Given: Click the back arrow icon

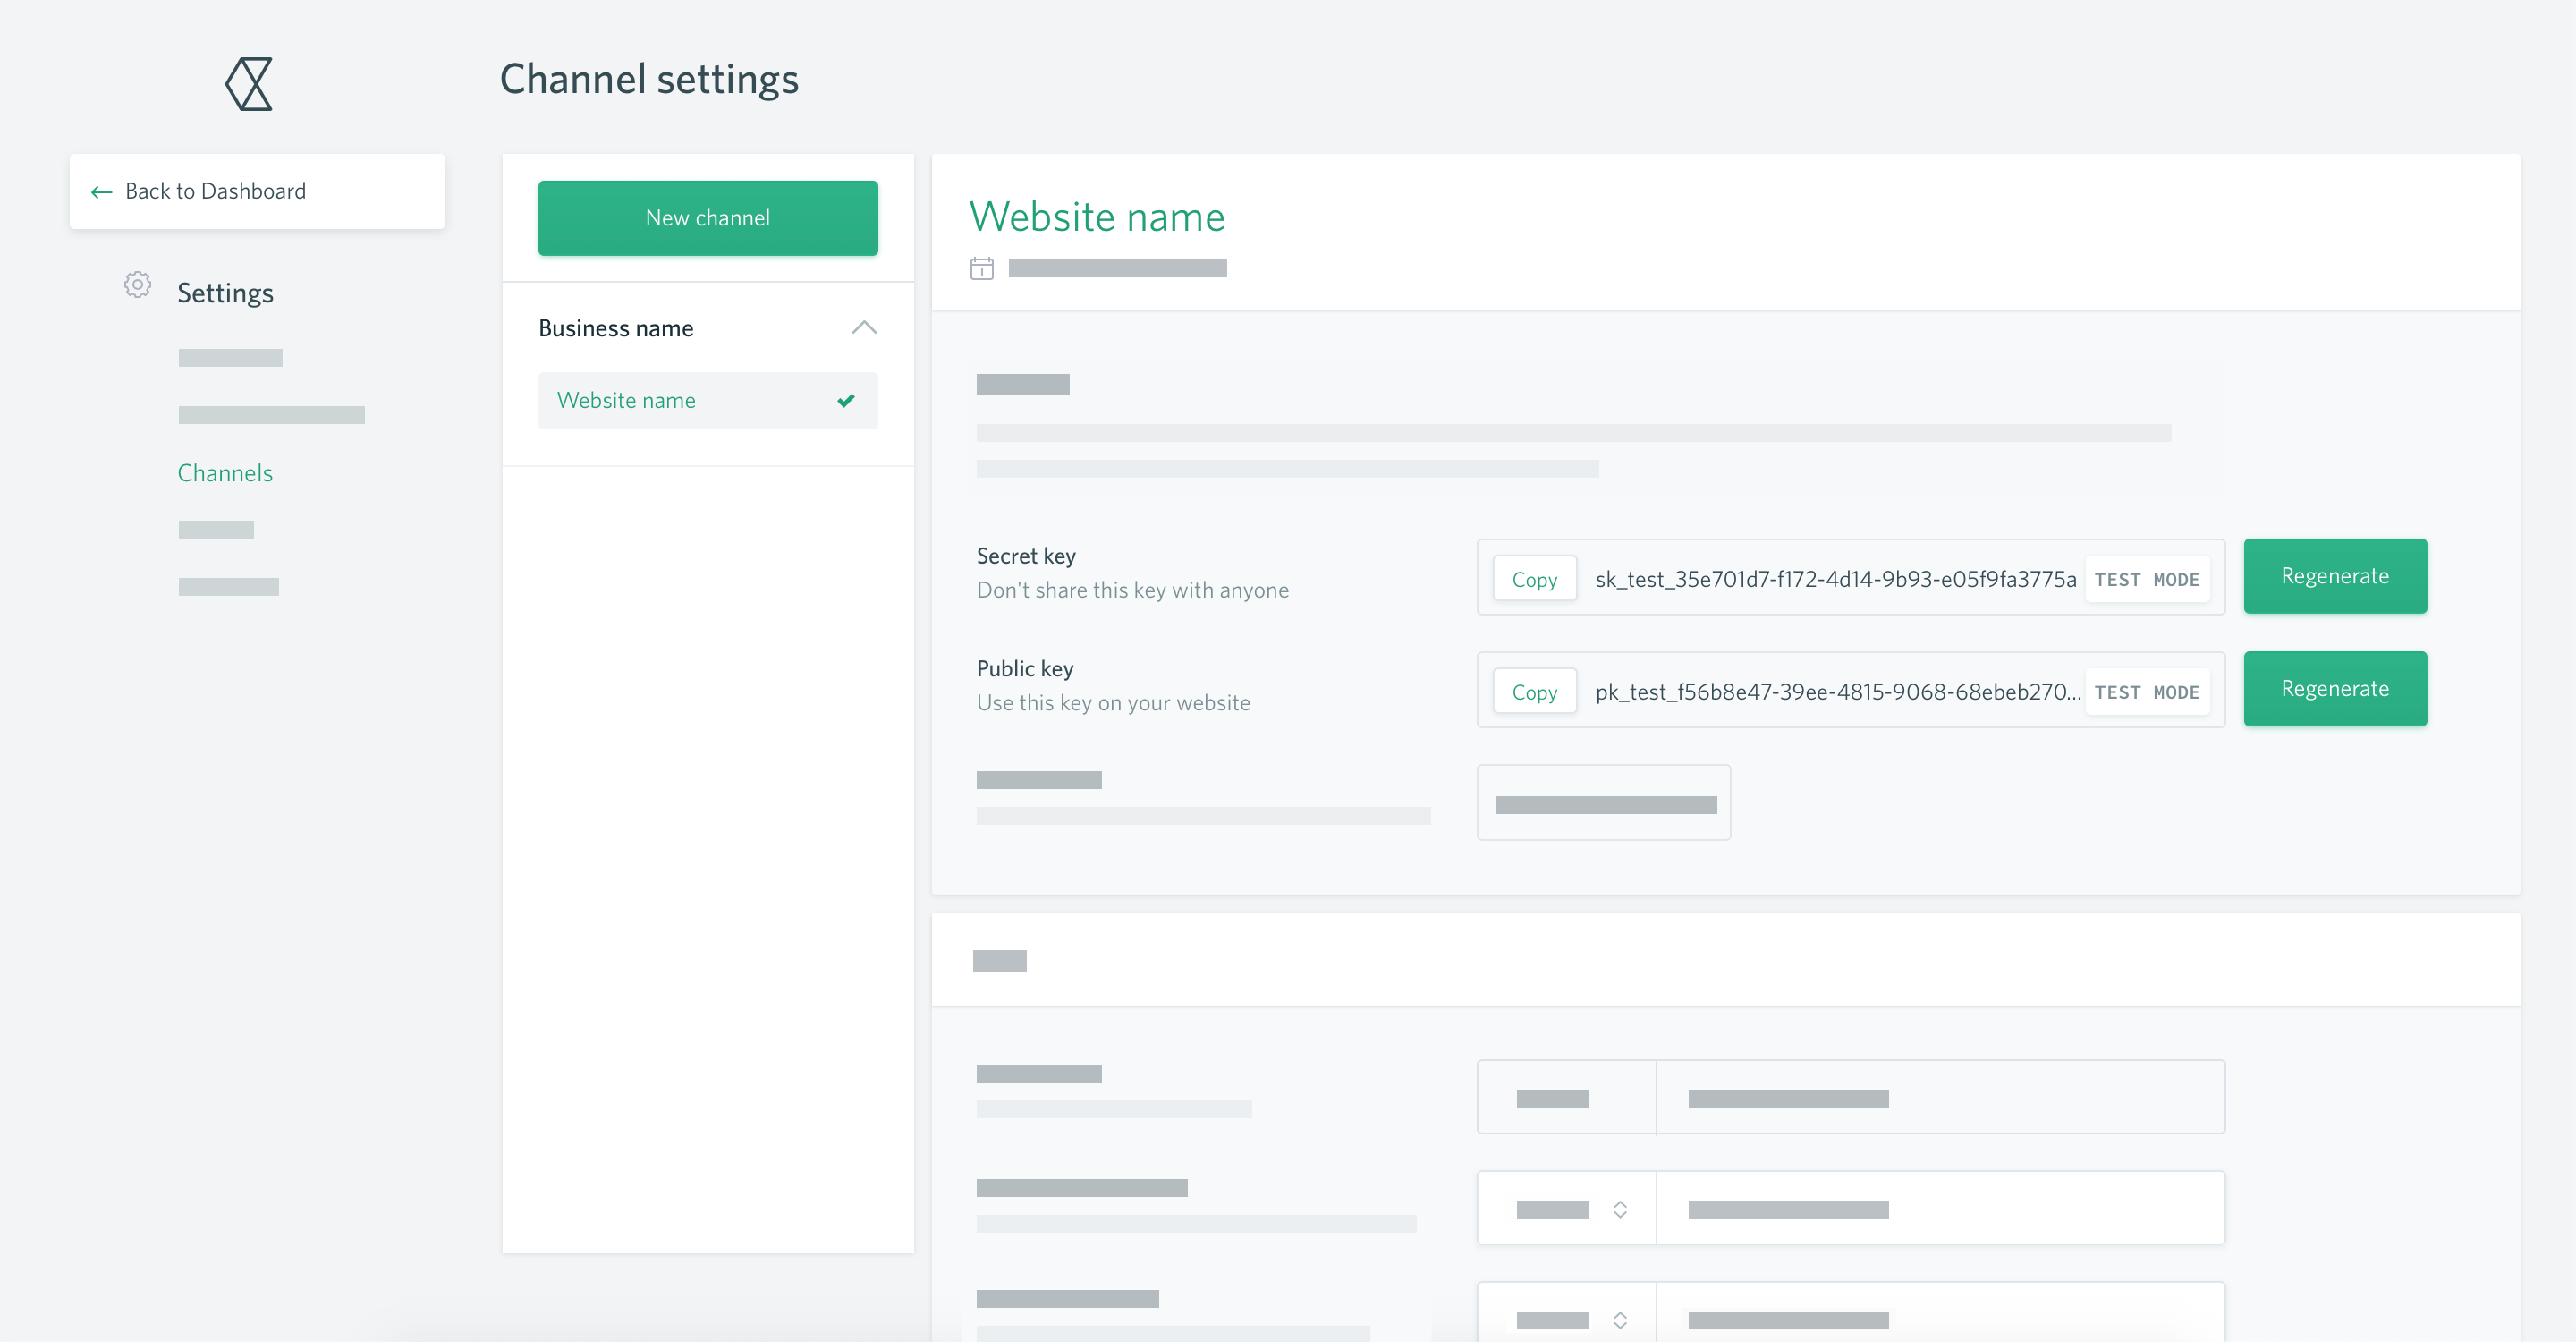Looking at the screenshot, I should 101,192.
